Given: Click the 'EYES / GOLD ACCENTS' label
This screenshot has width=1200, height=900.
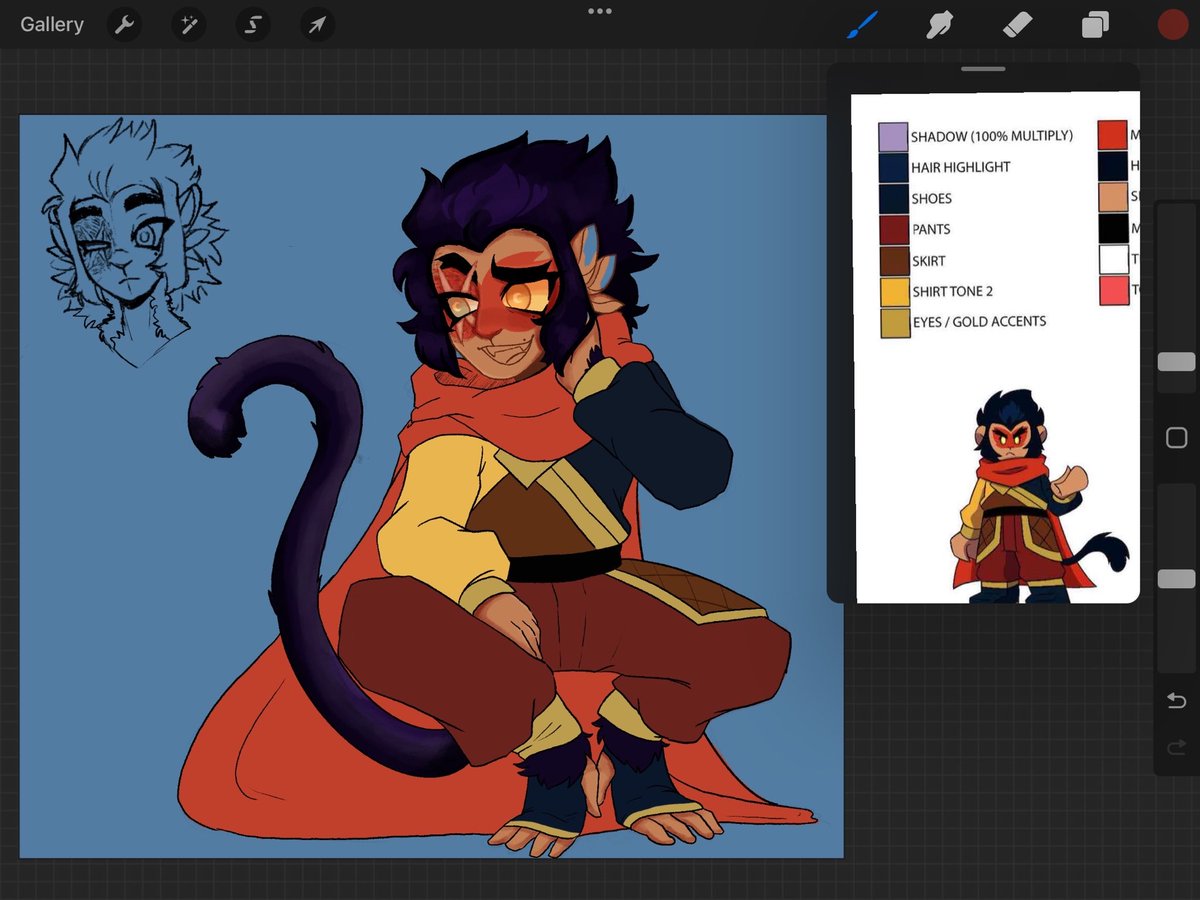Looking at the screenshot, I should 979,322.
